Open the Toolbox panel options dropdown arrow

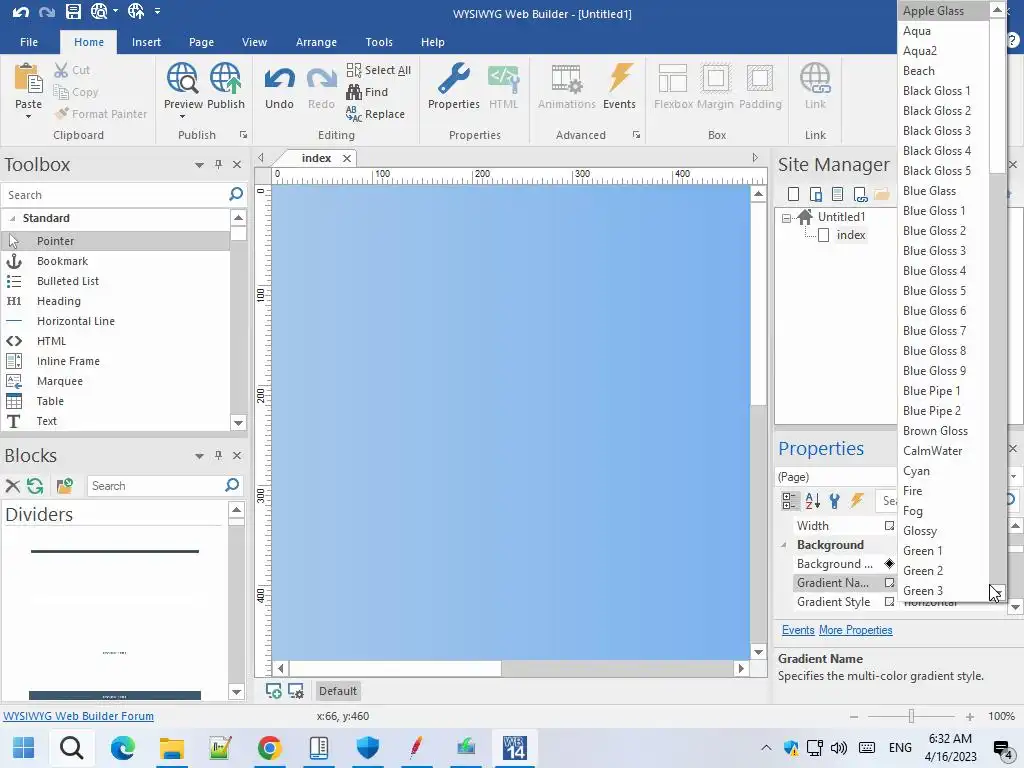pos(199,165)
